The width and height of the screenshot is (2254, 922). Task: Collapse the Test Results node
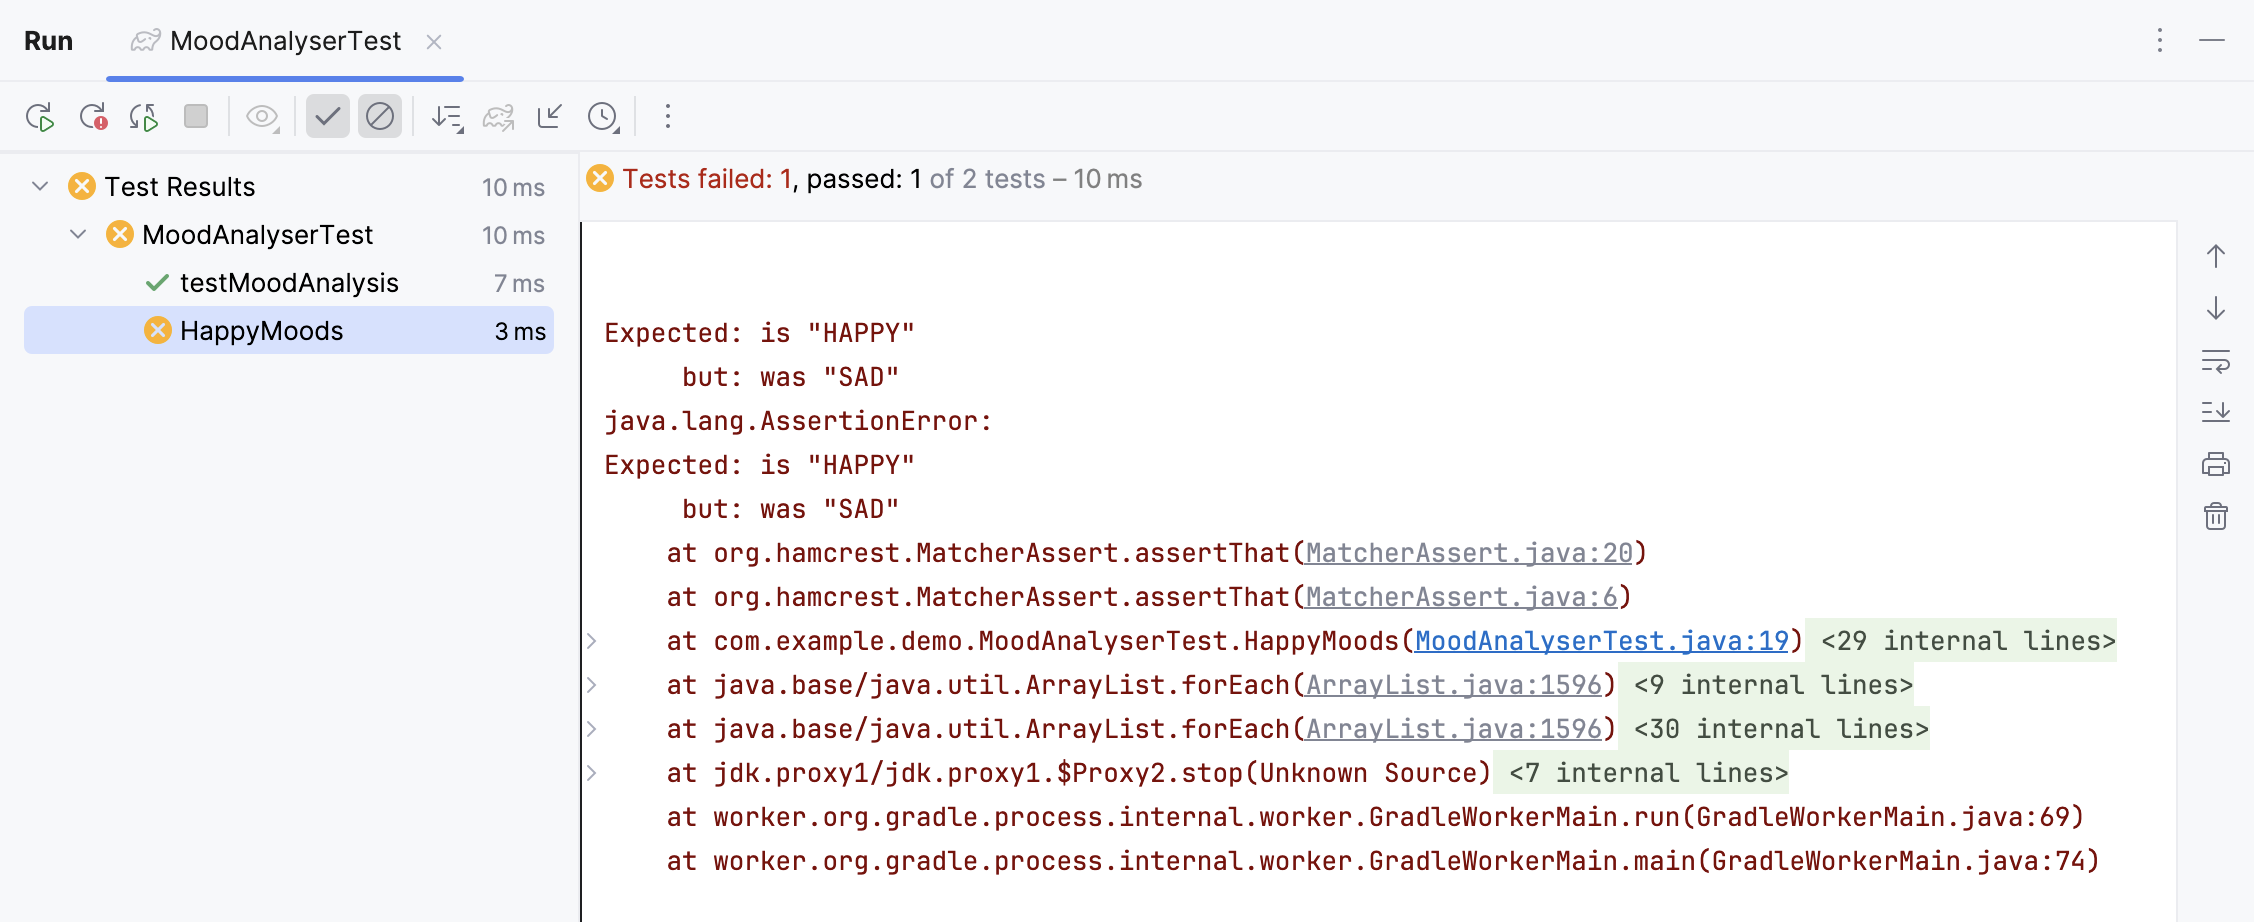coord(39,186)
